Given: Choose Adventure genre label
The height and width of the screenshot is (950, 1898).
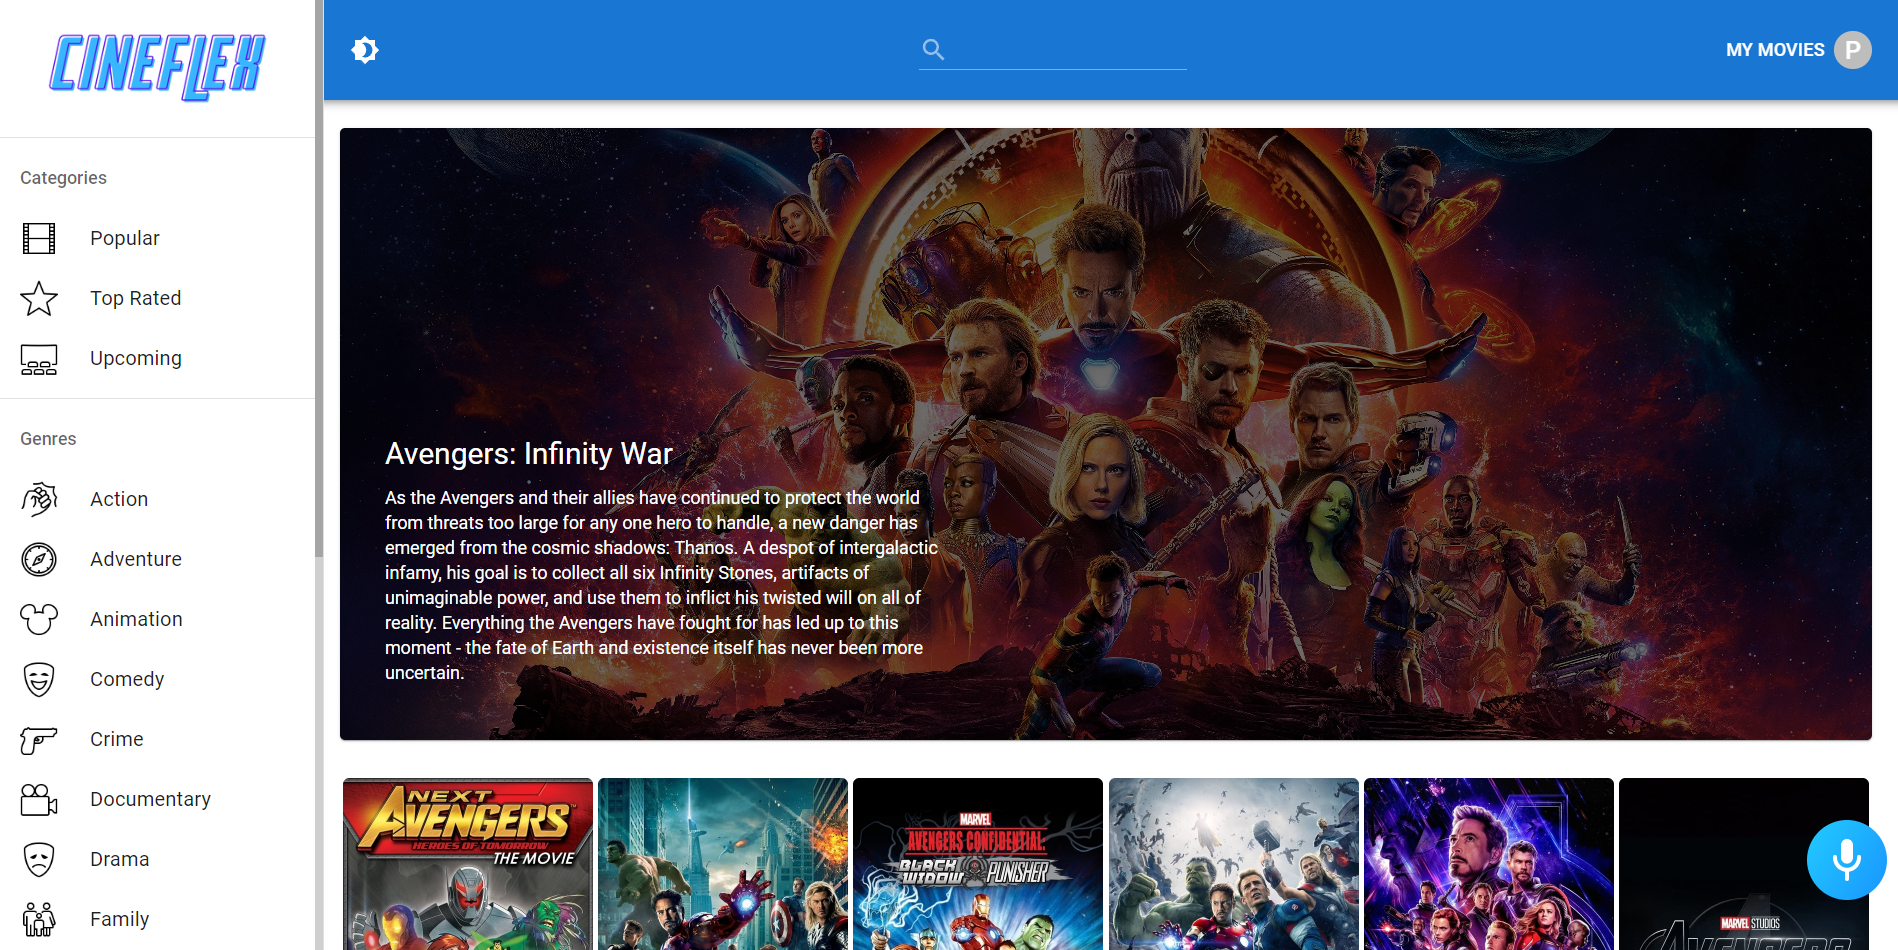Looking at the screenshot, I should point(136,559).
